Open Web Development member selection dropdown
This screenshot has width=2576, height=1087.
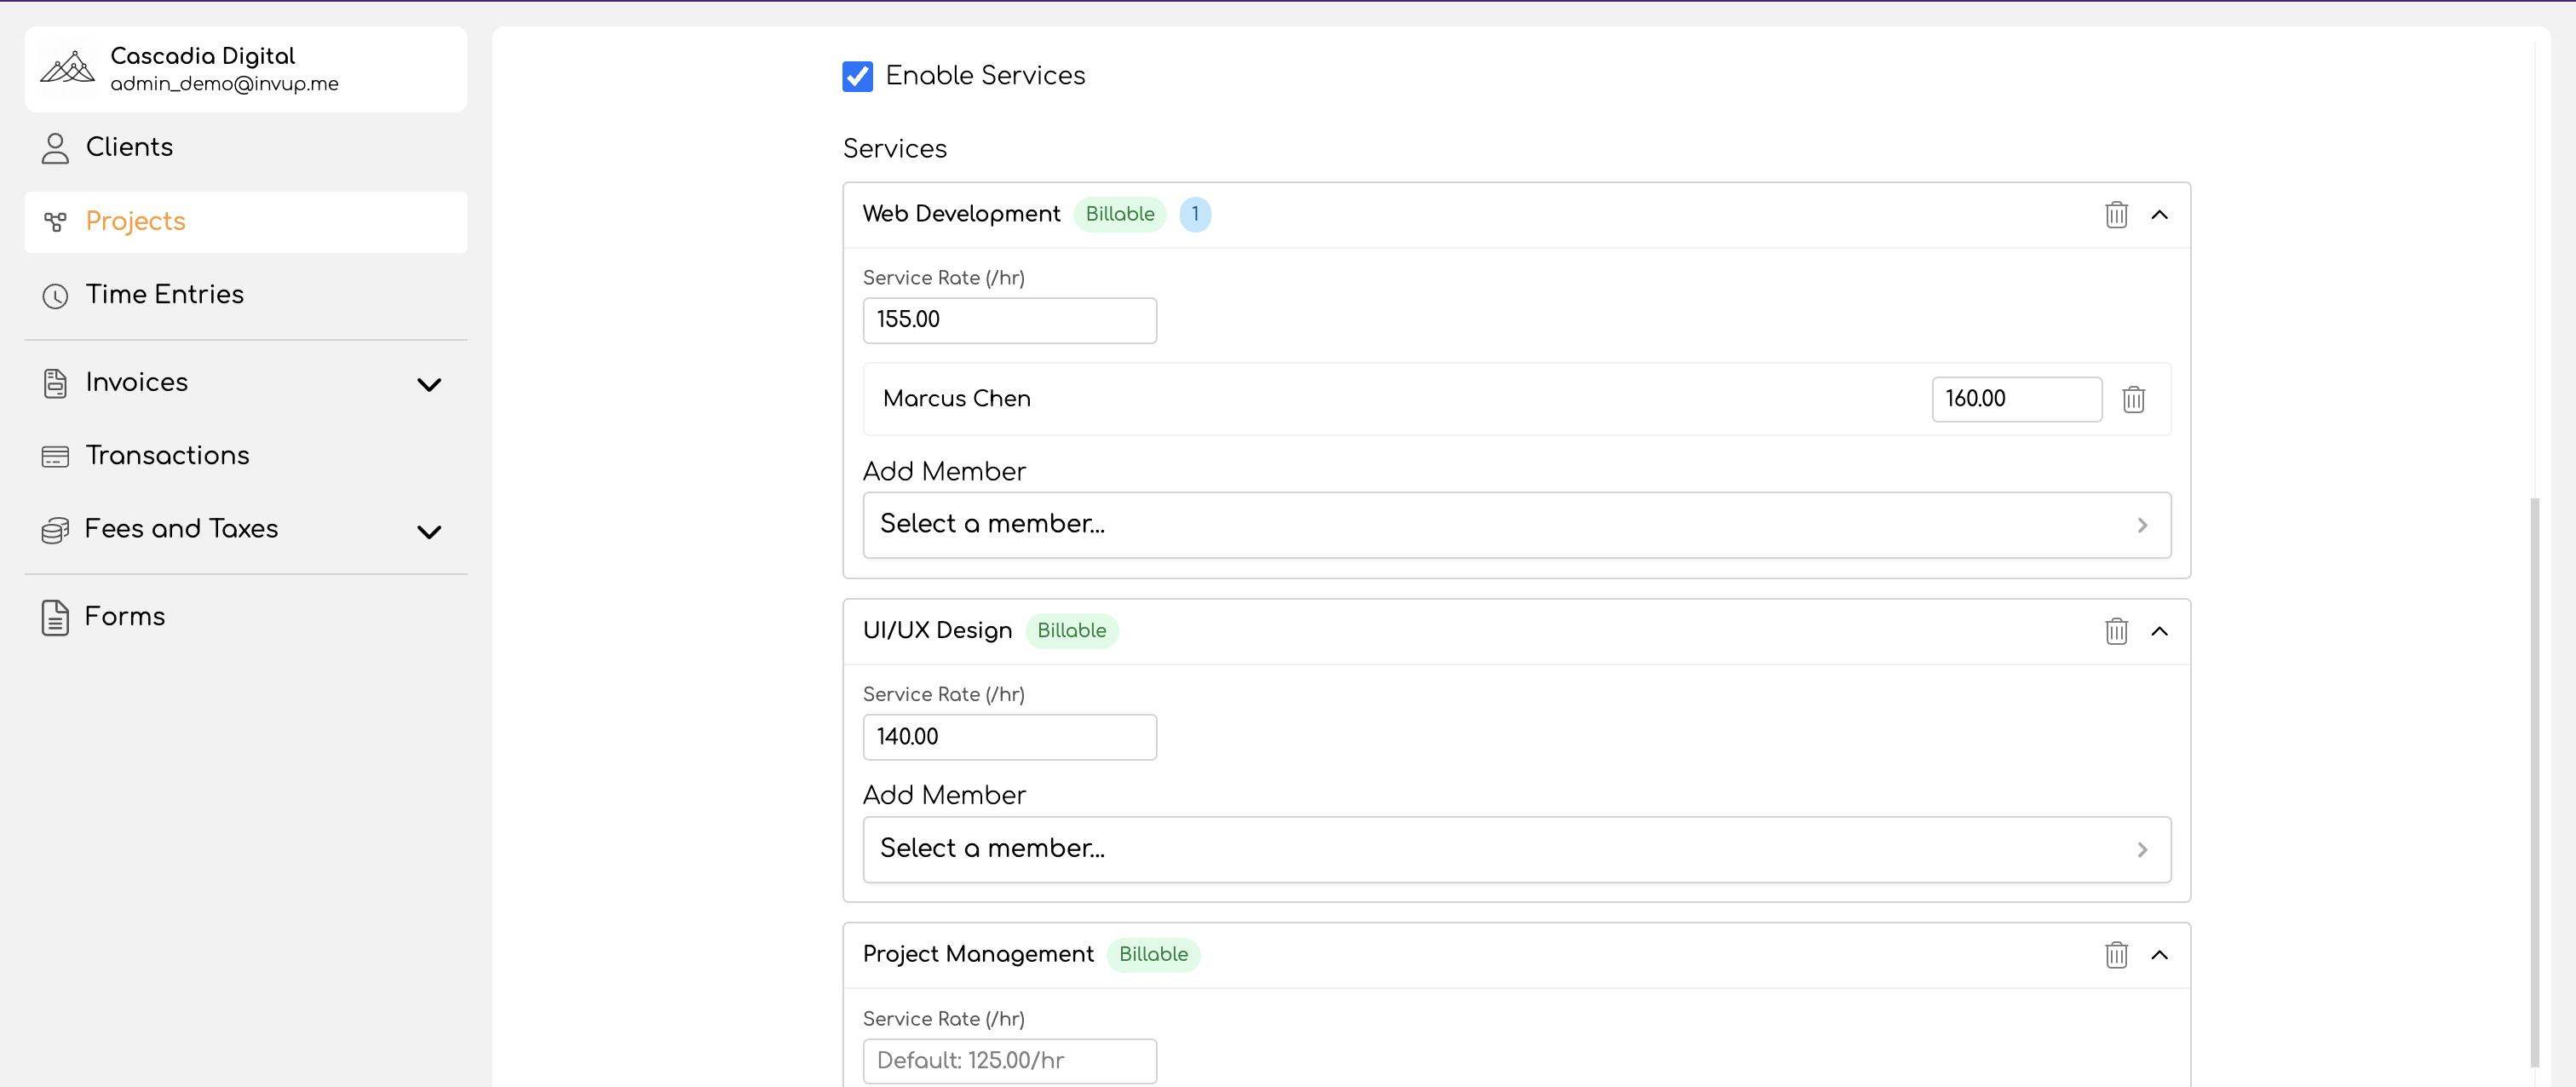[1516, 525]
